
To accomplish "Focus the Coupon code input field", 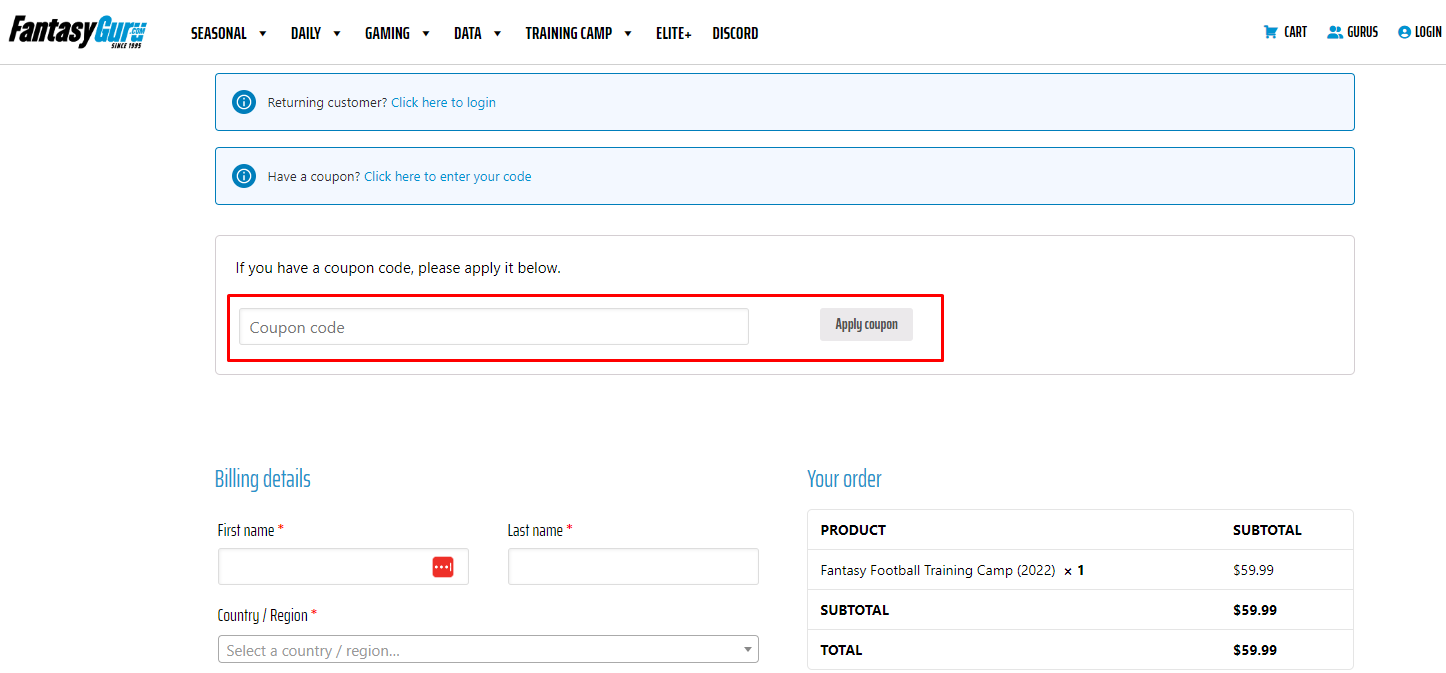I will click(x=494, y=327).
